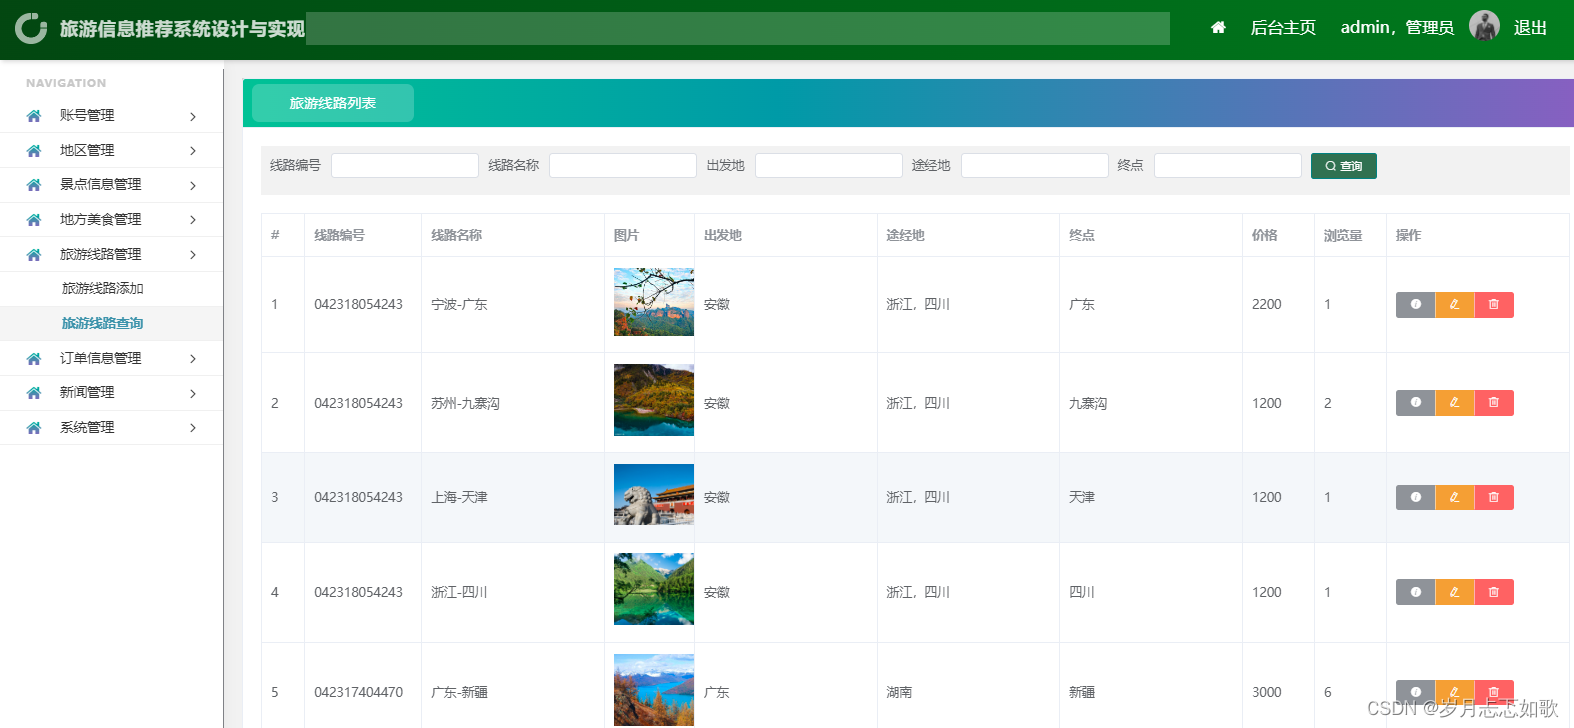Open the 浙江-四川 route thumbnail image
Screen dimensions: 1574x728
click(654, 589)
